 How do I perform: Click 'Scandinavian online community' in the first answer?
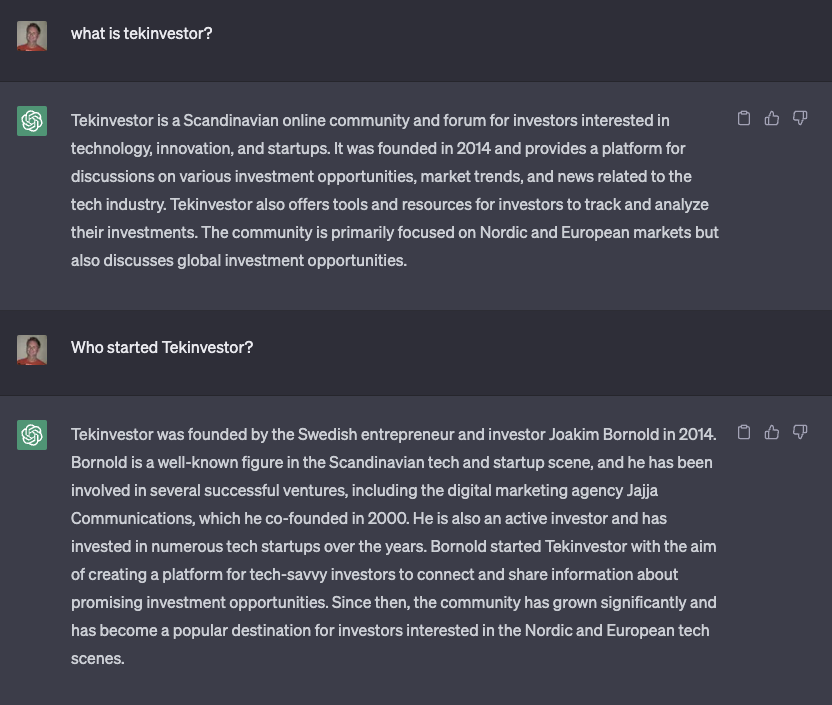[x=296, y=120]
